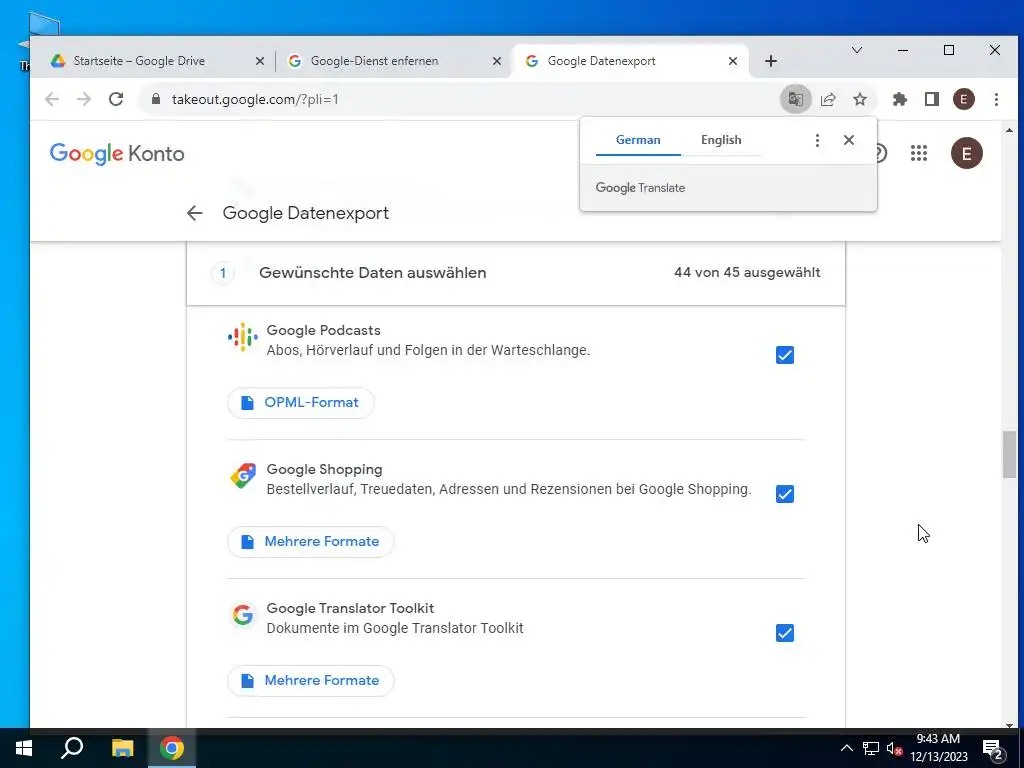Uncheck the Google Shopping checkbox

pos(785,494)
